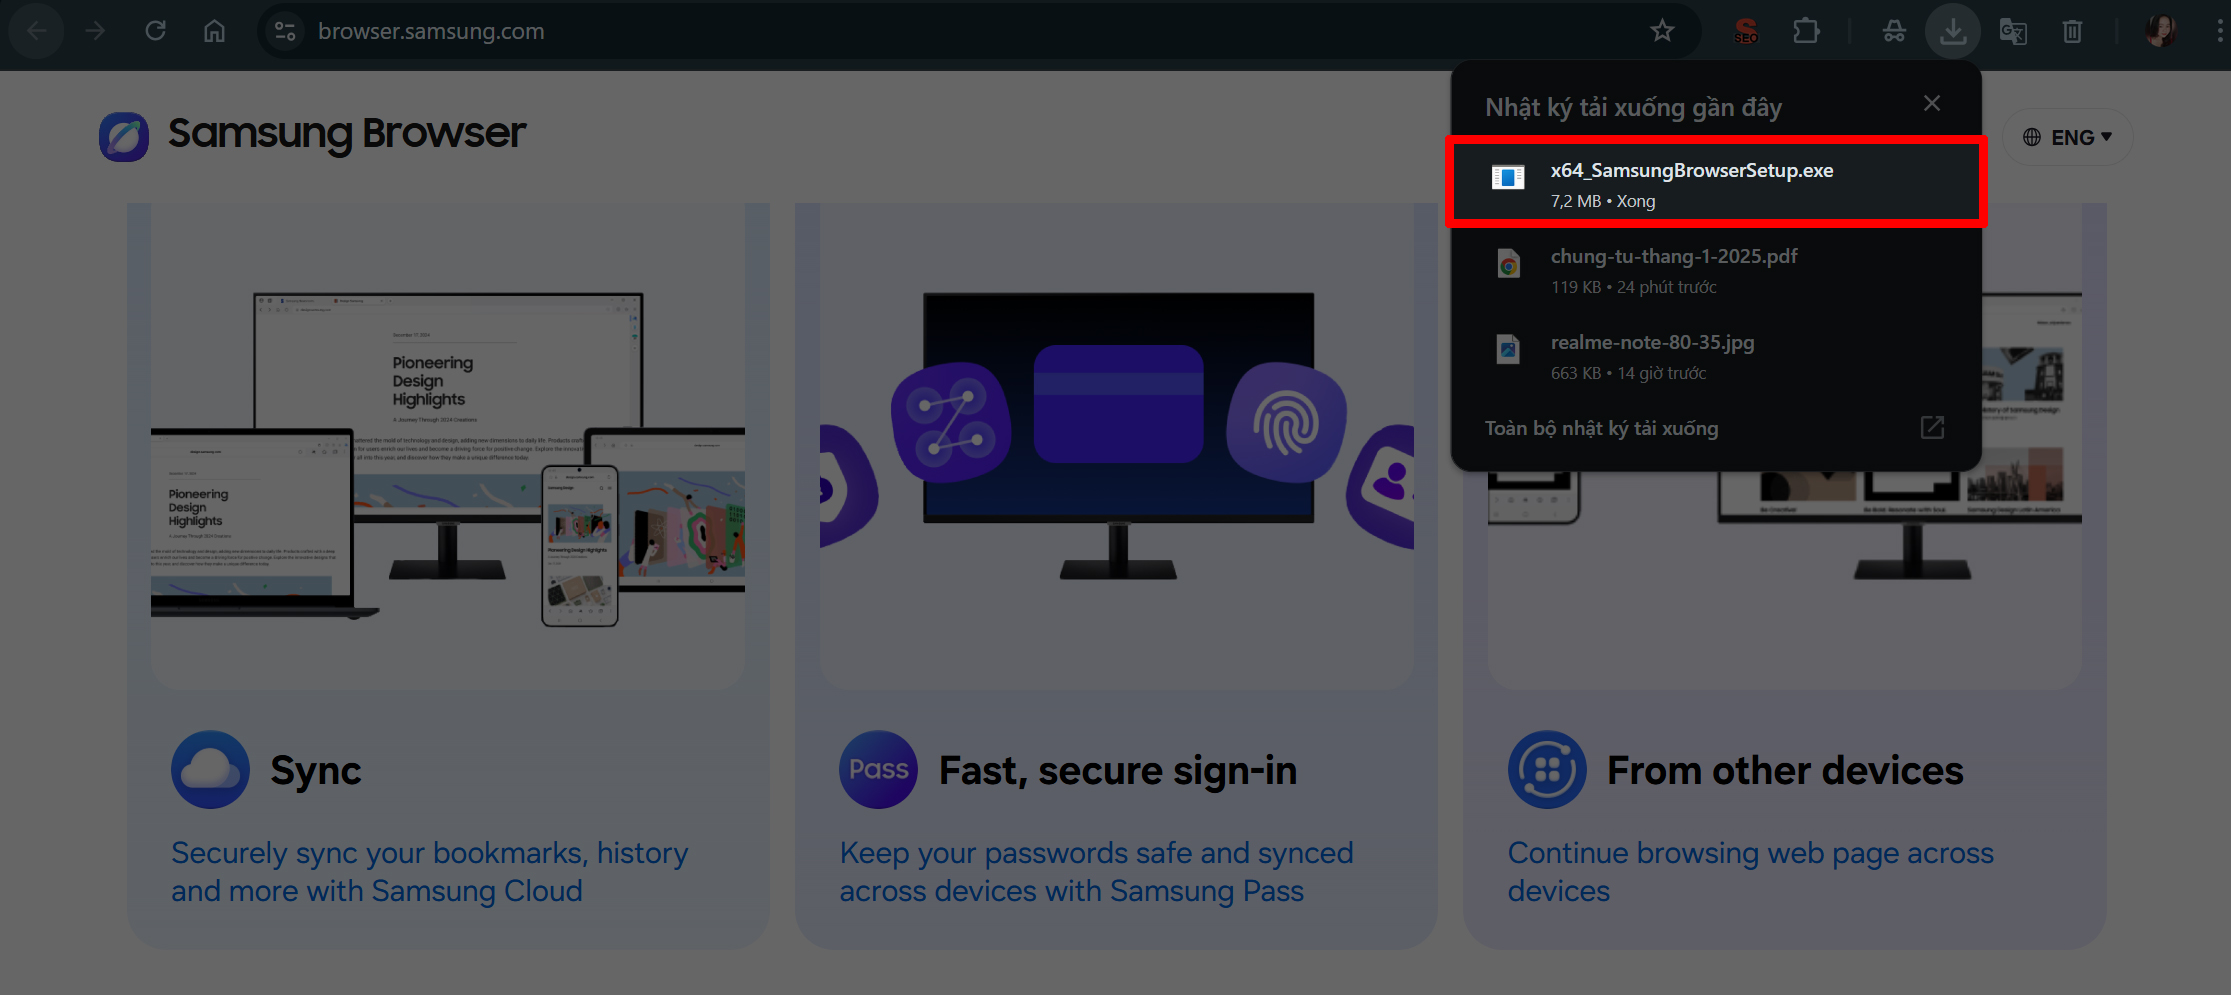The image size is (2231, 995).
Task: Toggle back navigation arrow
Action: pos(36,31)
